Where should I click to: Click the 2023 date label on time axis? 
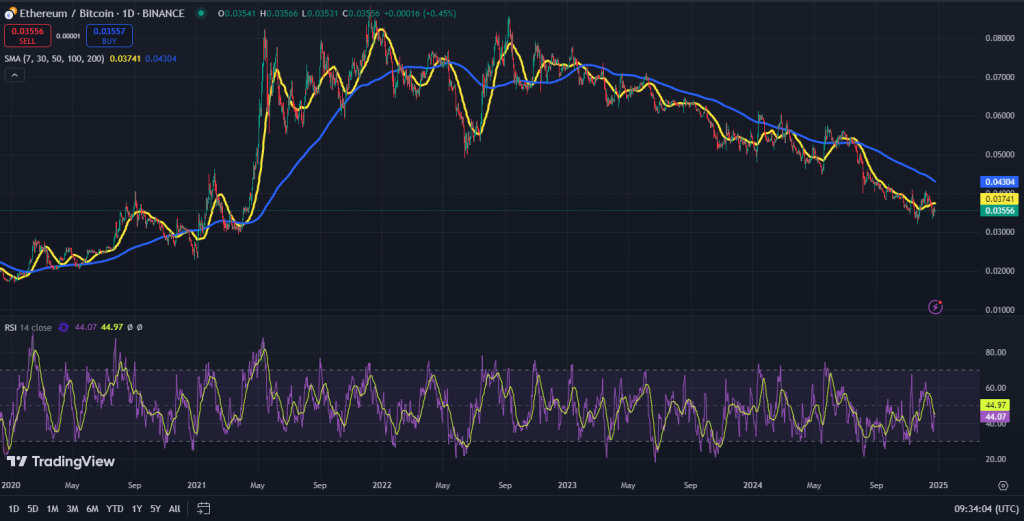567,485
